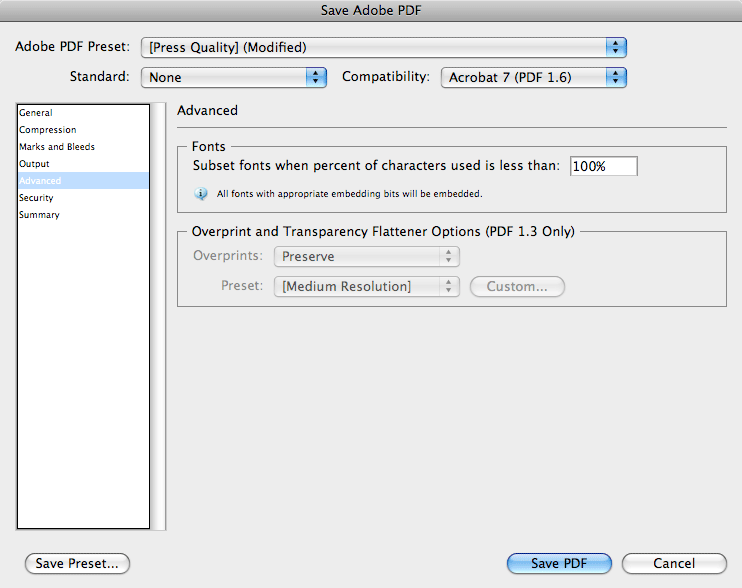Click the category list scrollbar track

(159, 316)
